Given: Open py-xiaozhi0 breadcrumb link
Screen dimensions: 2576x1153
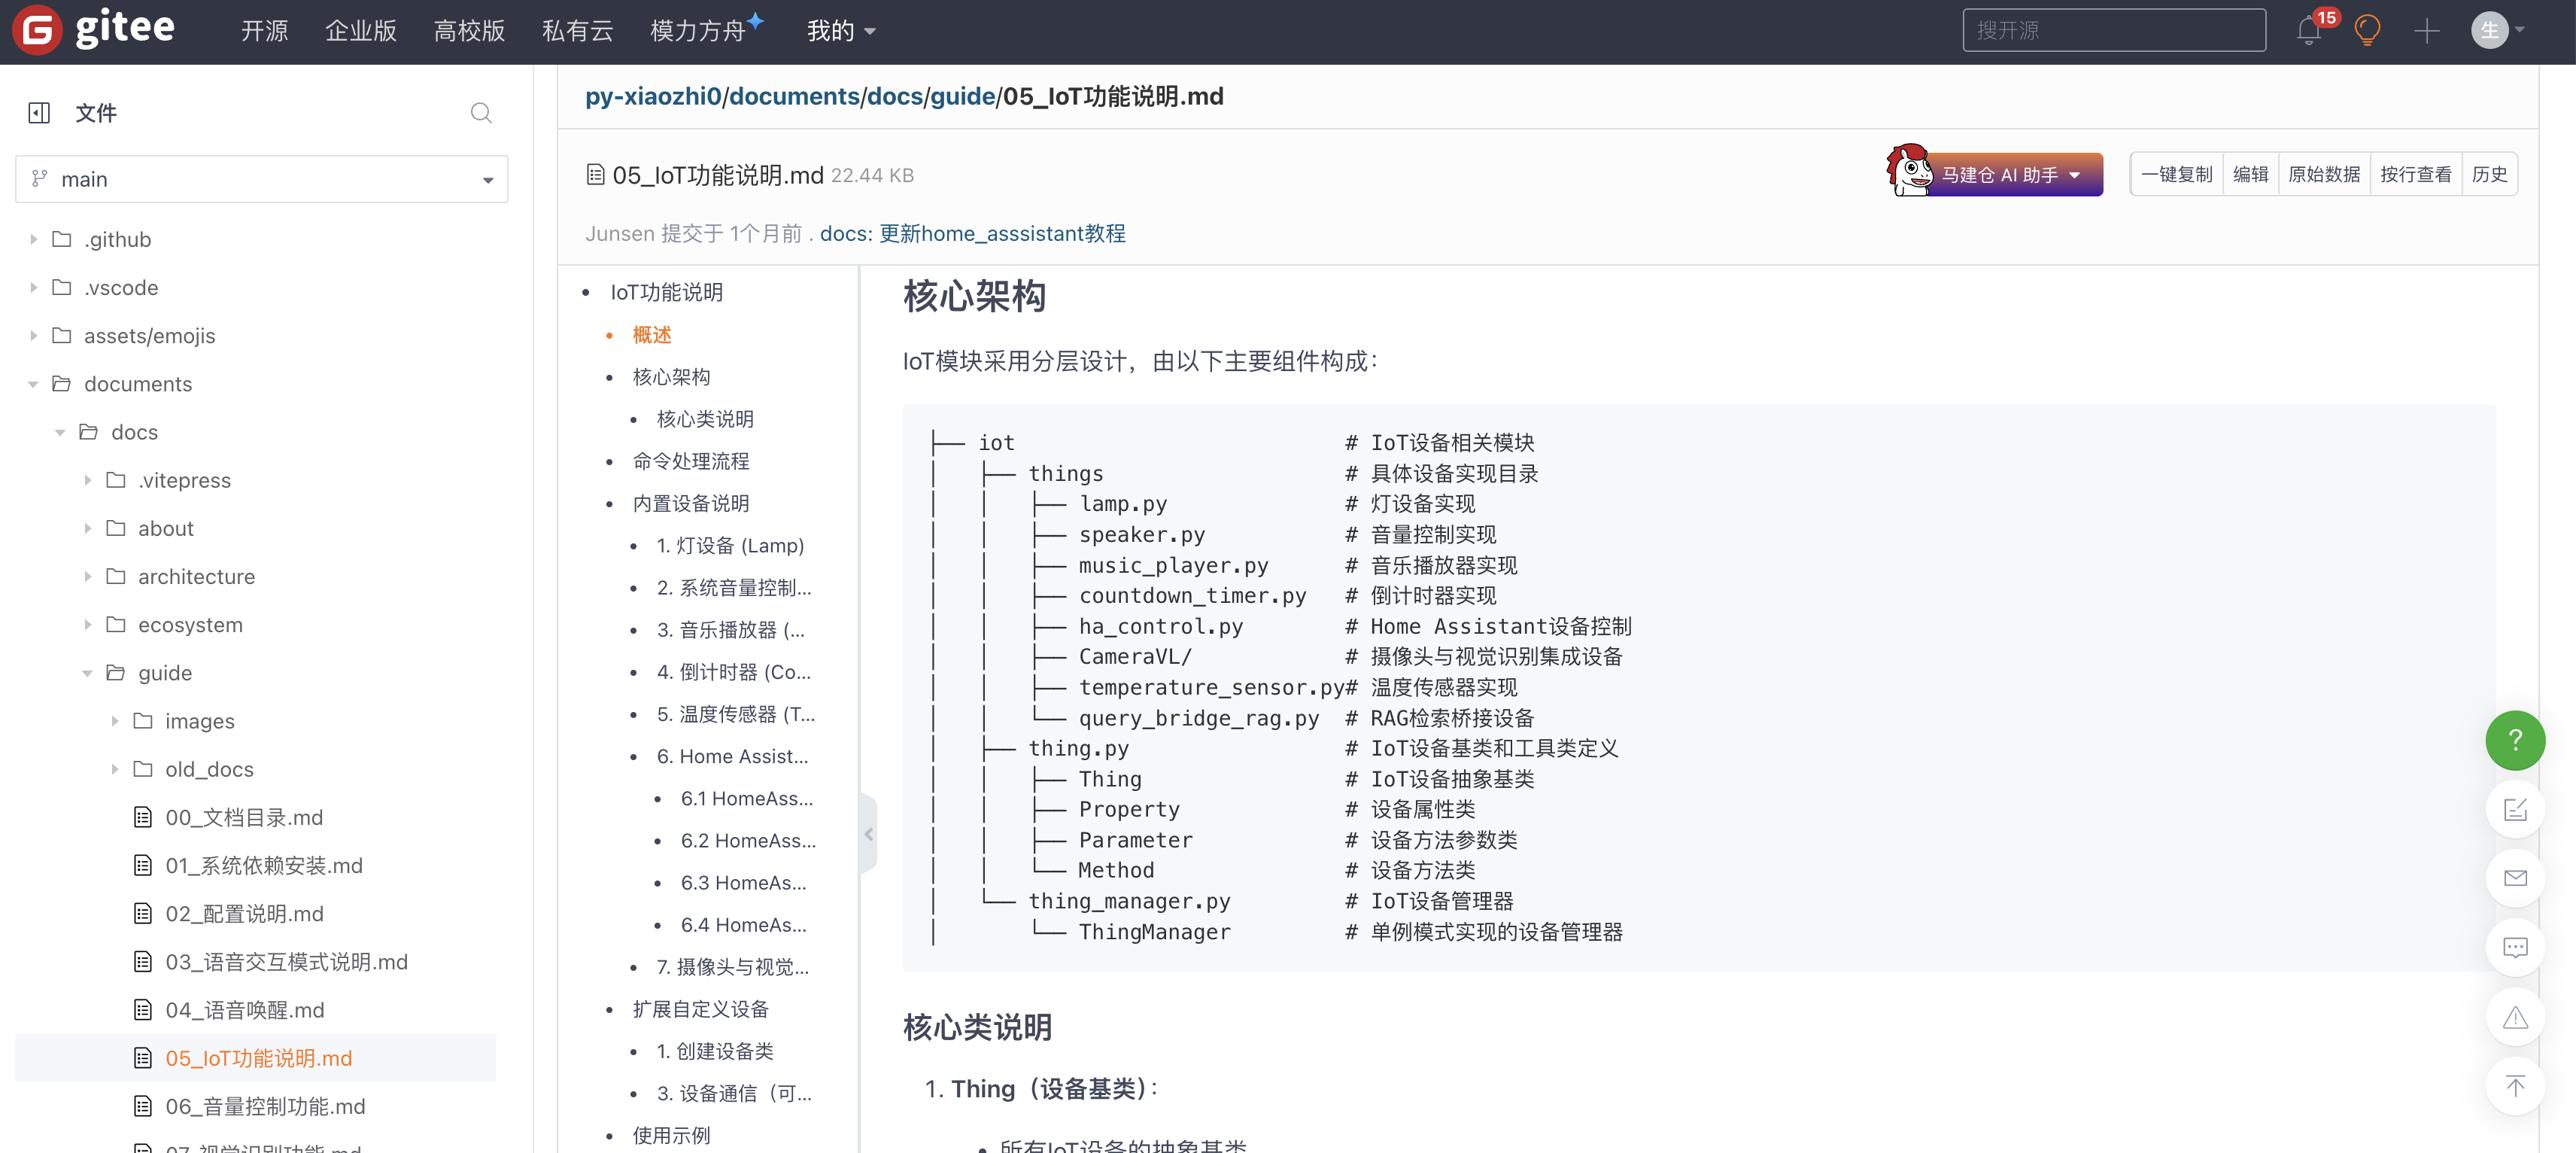Looking at the screenshot, I should [653, 96].
